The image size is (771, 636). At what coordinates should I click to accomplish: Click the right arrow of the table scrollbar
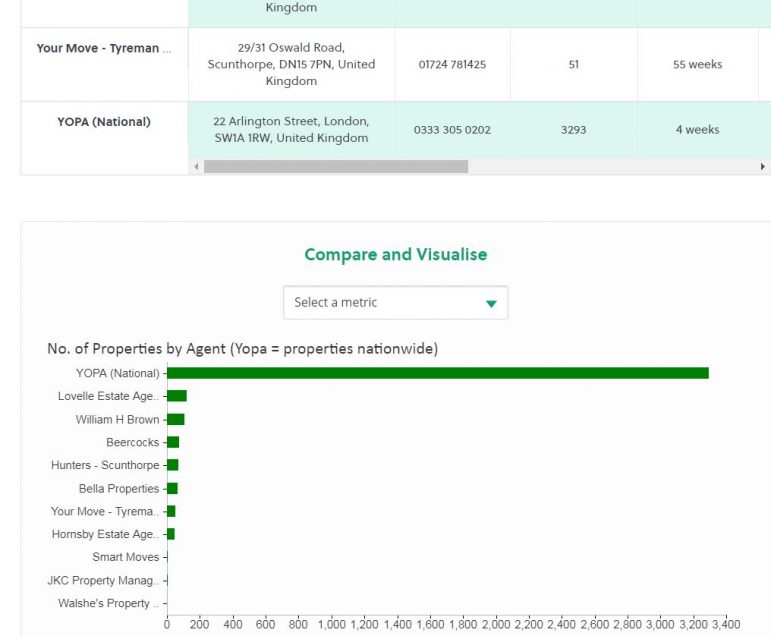763,167
